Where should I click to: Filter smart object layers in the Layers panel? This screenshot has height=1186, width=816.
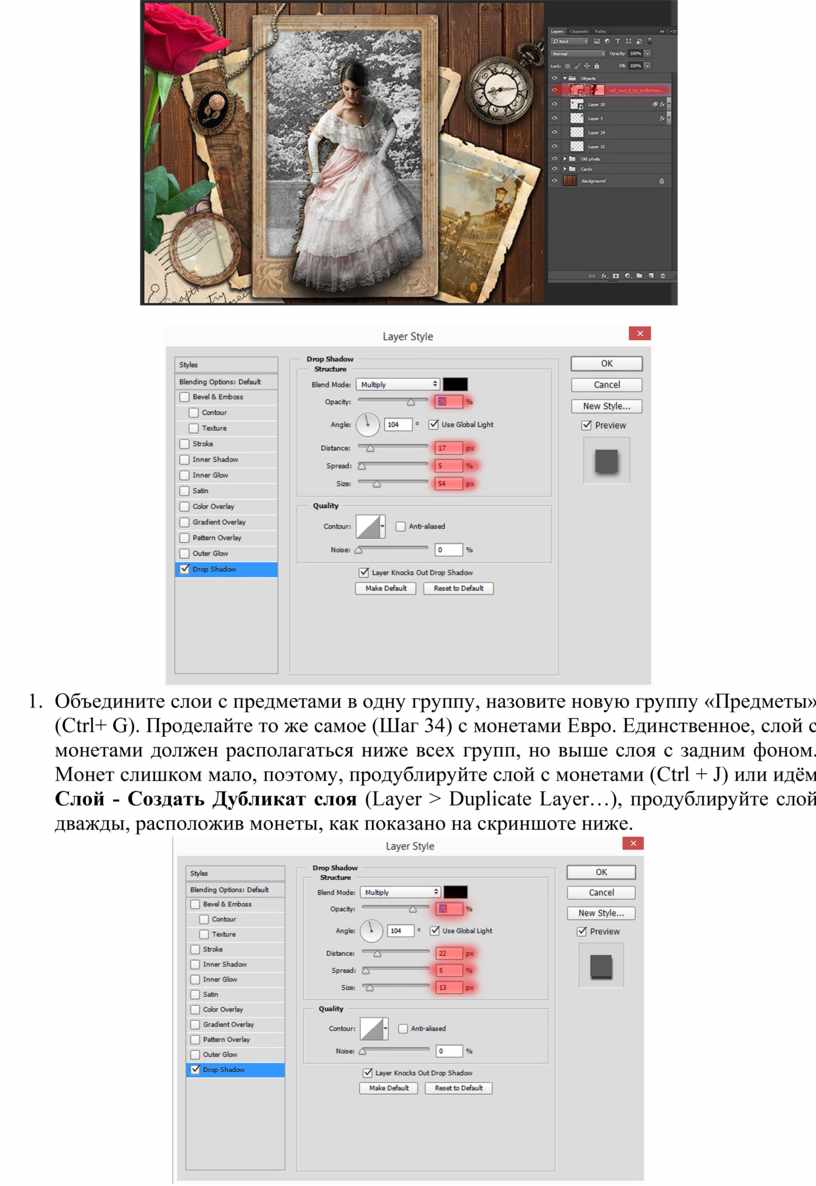click(x=638, y=42)
